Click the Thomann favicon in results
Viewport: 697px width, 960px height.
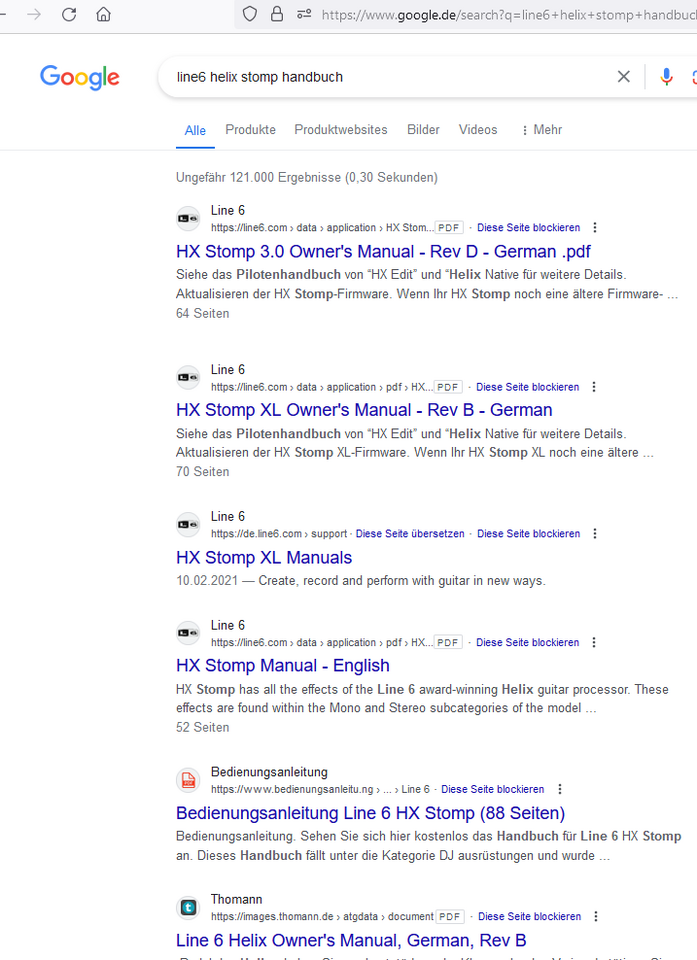(188, 907)
